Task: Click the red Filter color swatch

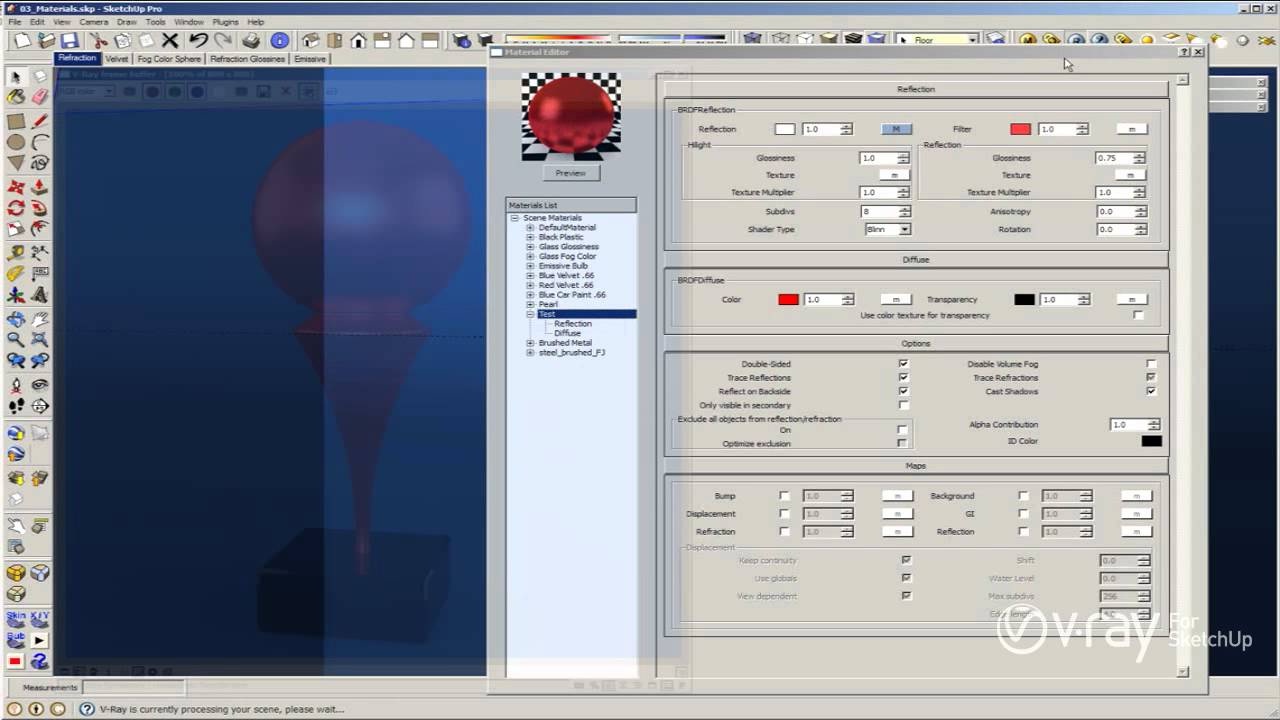Action: click(x=1020, y=129)
